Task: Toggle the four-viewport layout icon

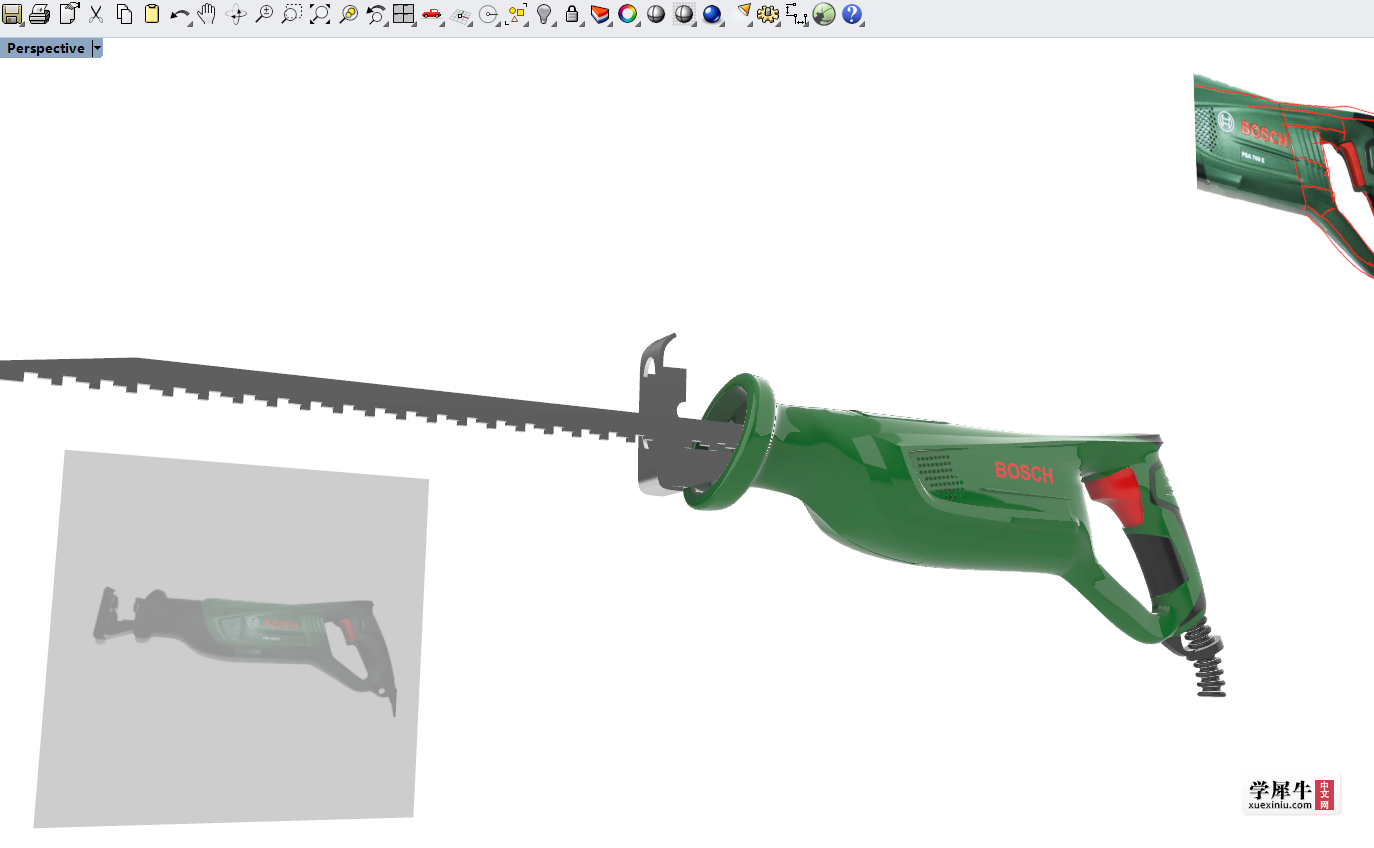Action: (x=404, y=14)
